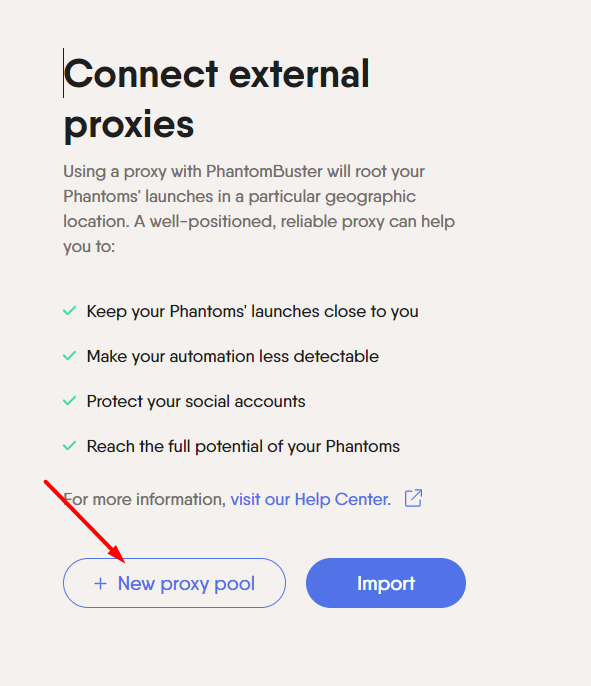The image size is (591, 686).
Task: Select the text 'Keep your Phantoms' launches close to you'
Action: [252, 312]
